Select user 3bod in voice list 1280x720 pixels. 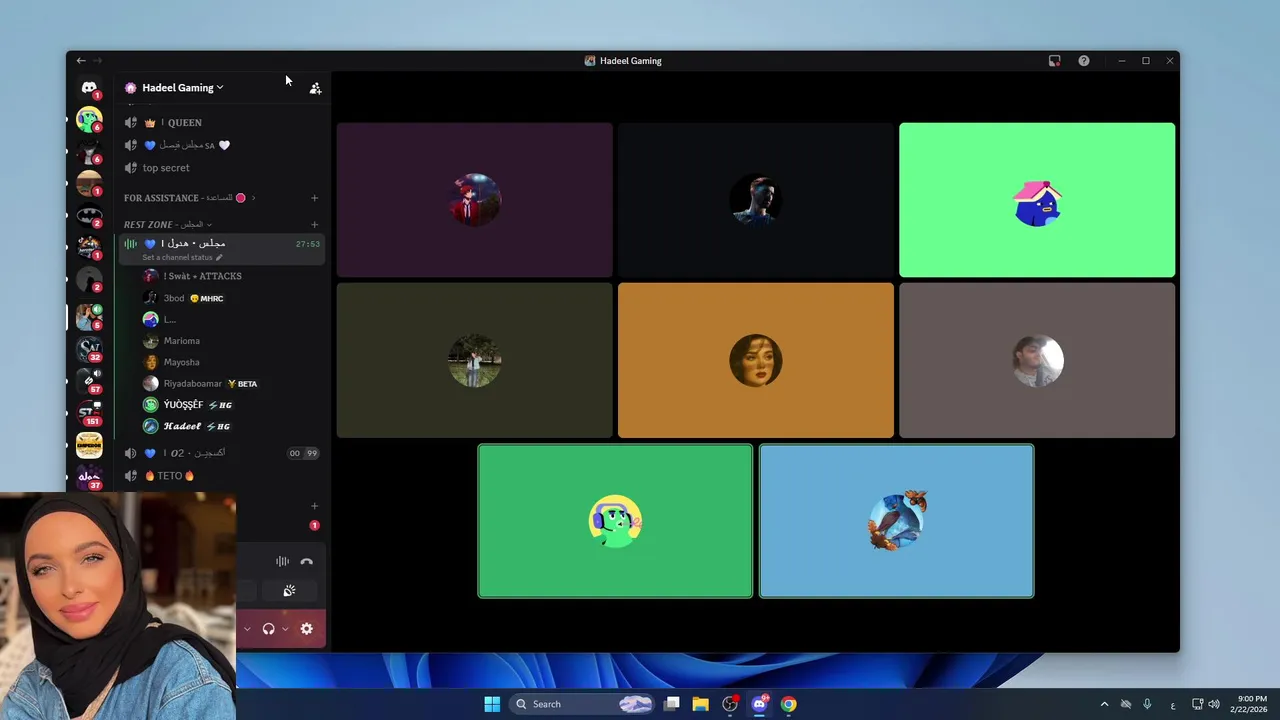(x=232, y=298)
